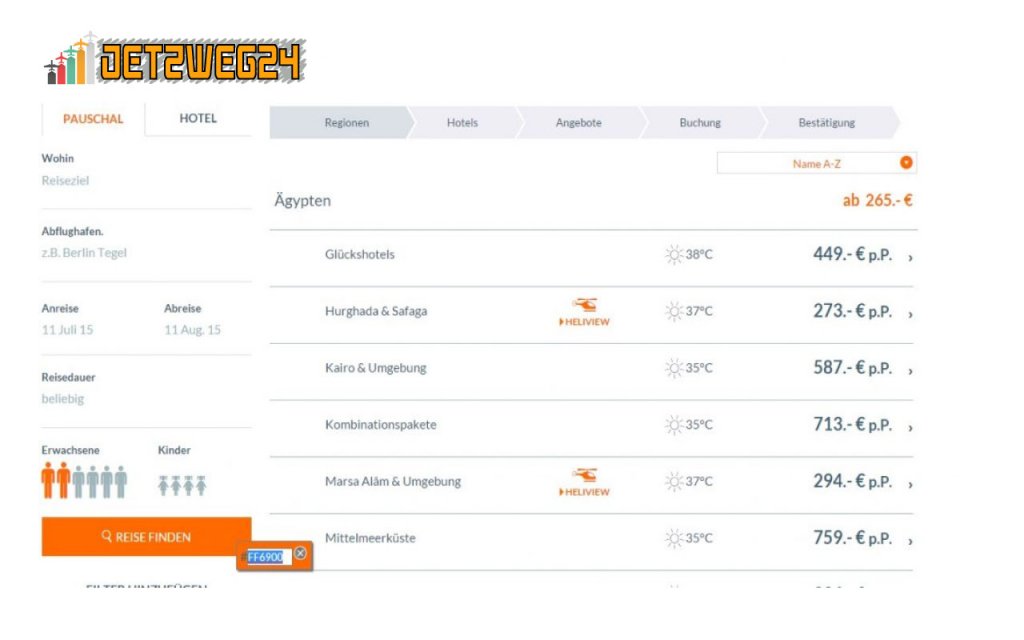Select the sixth adult figure icon

click(x=121, y=482)
